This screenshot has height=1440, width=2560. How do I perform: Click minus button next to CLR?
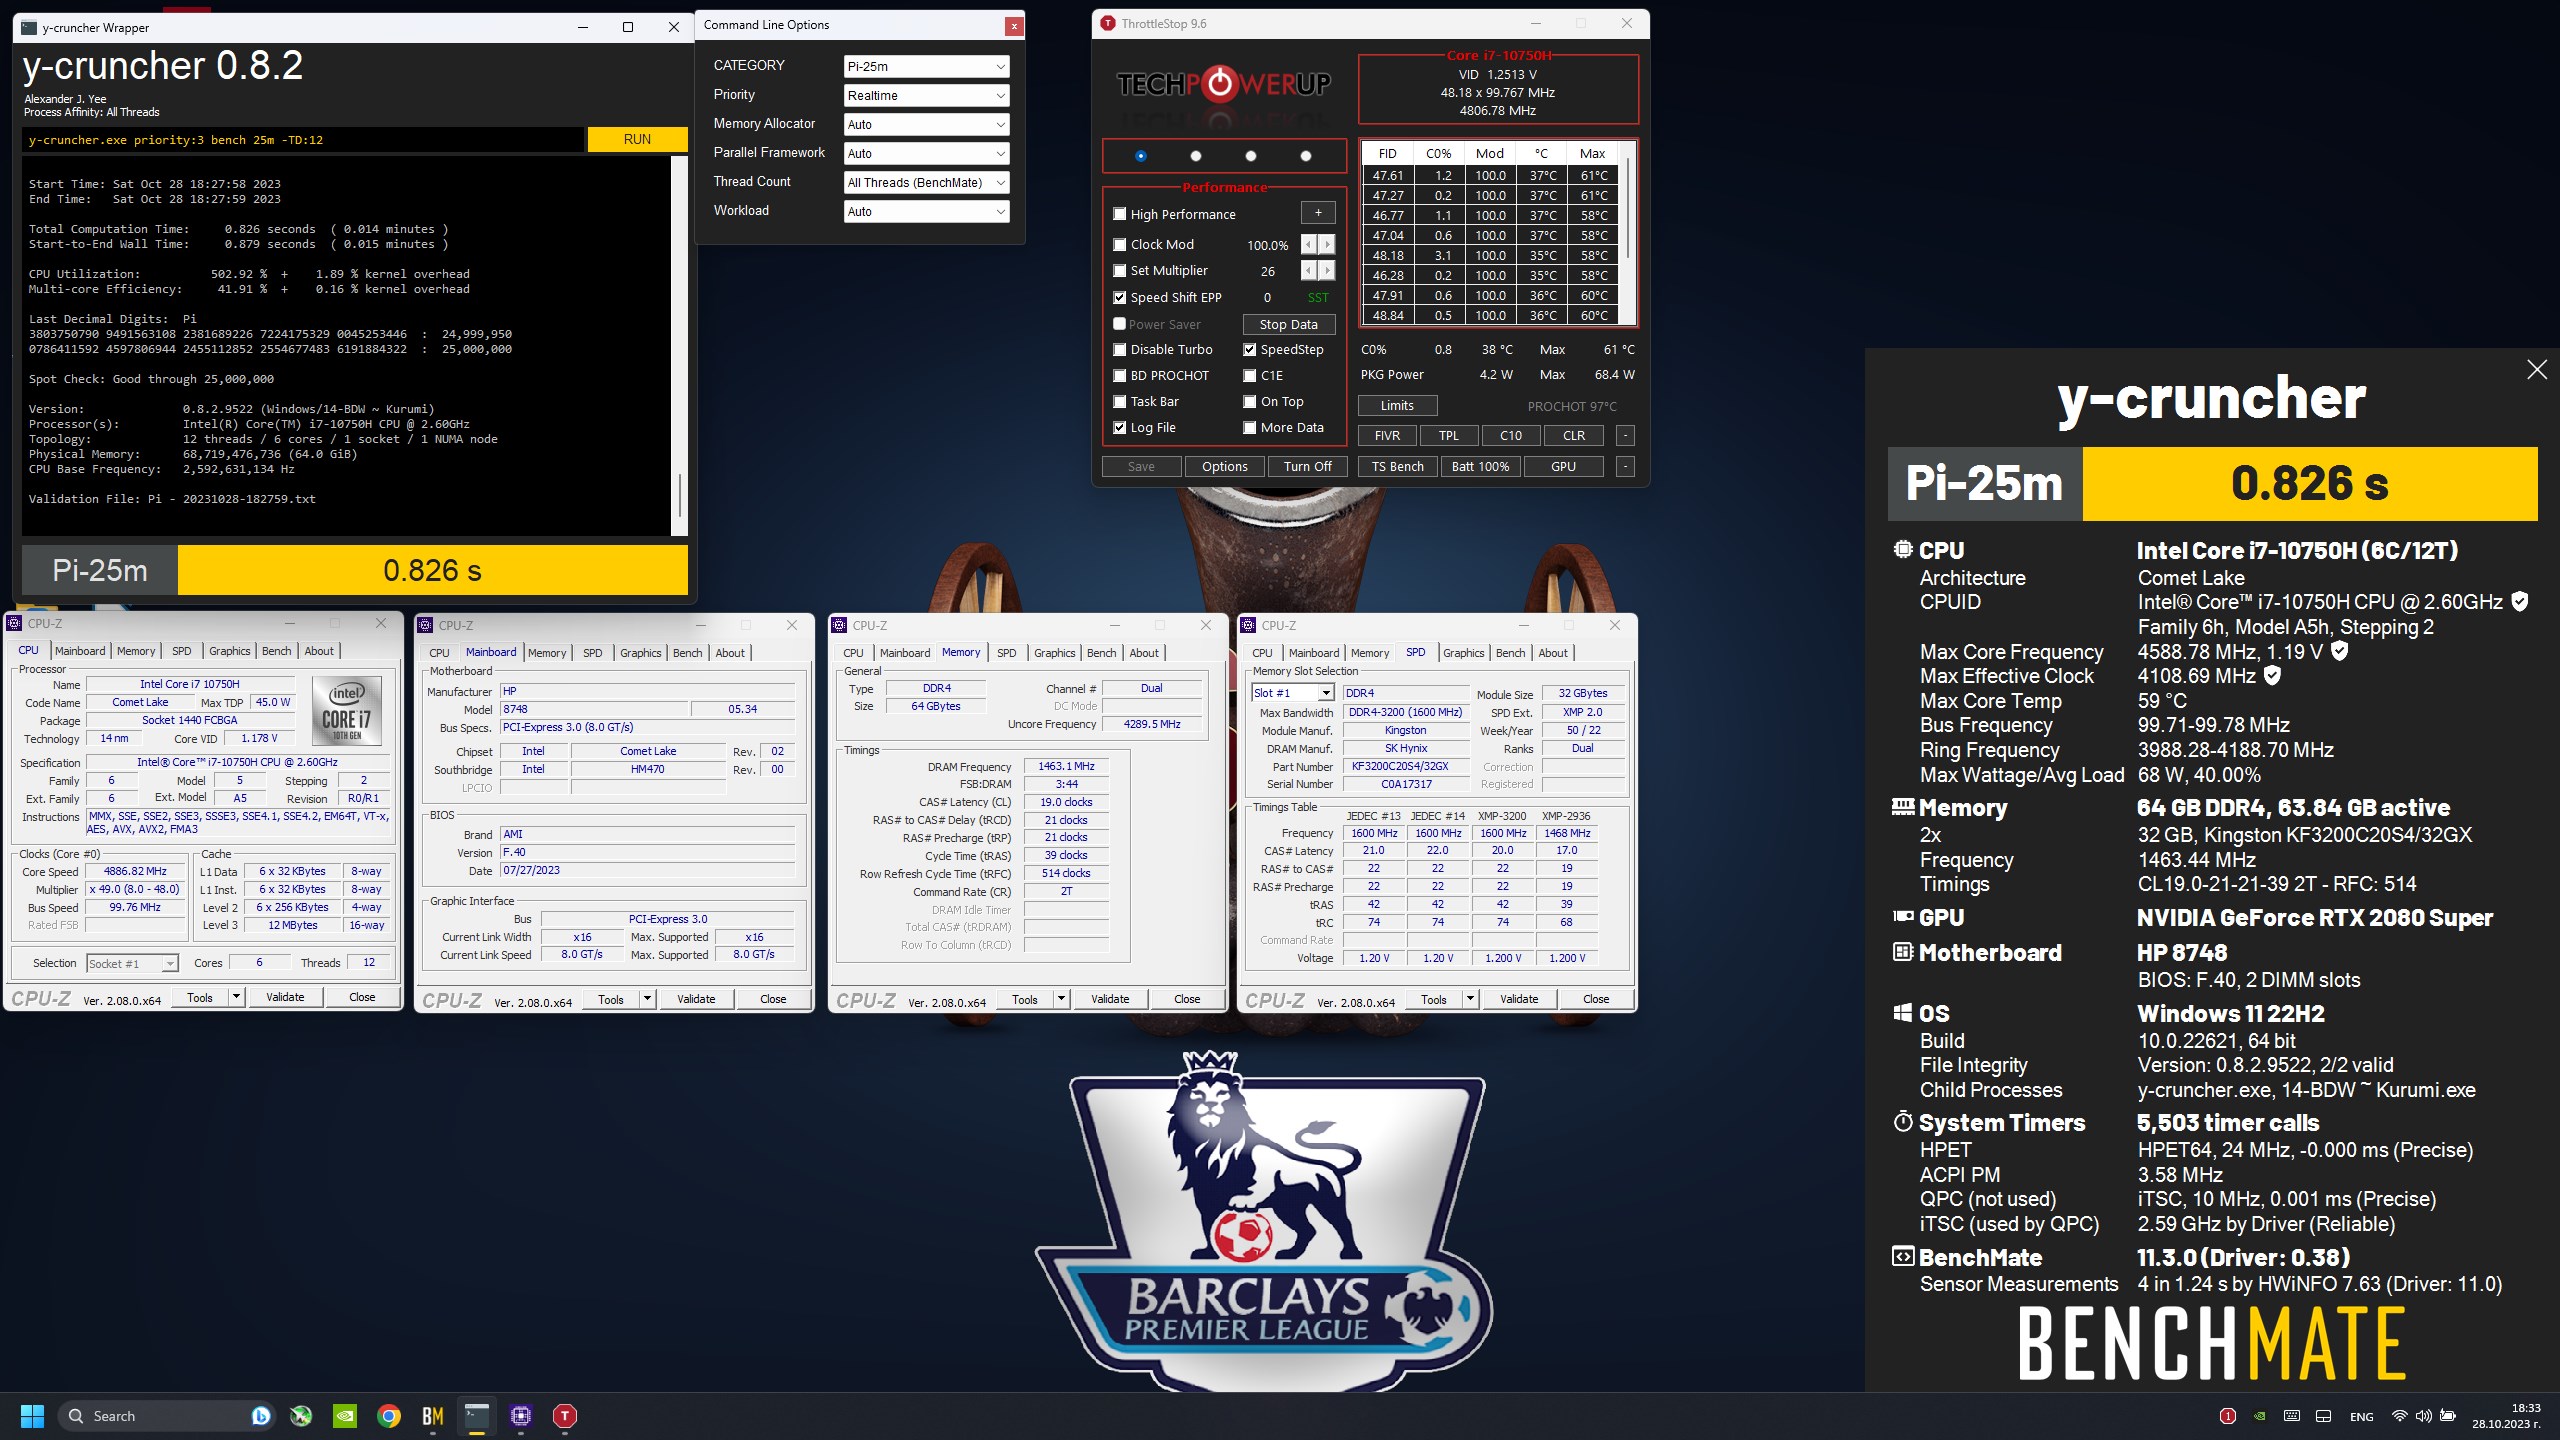pos(1625,436)
